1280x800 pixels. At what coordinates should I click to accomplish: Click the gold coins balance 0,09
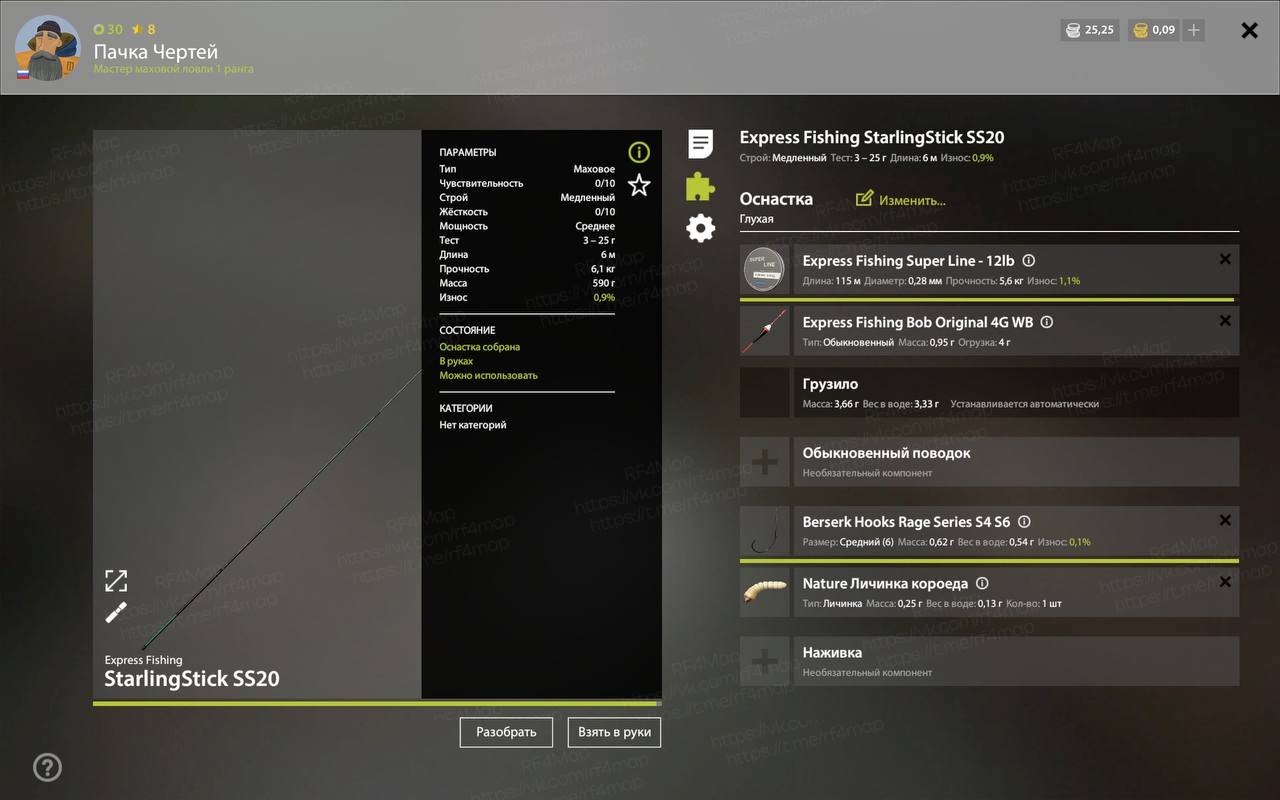(x=1154, y=30)
